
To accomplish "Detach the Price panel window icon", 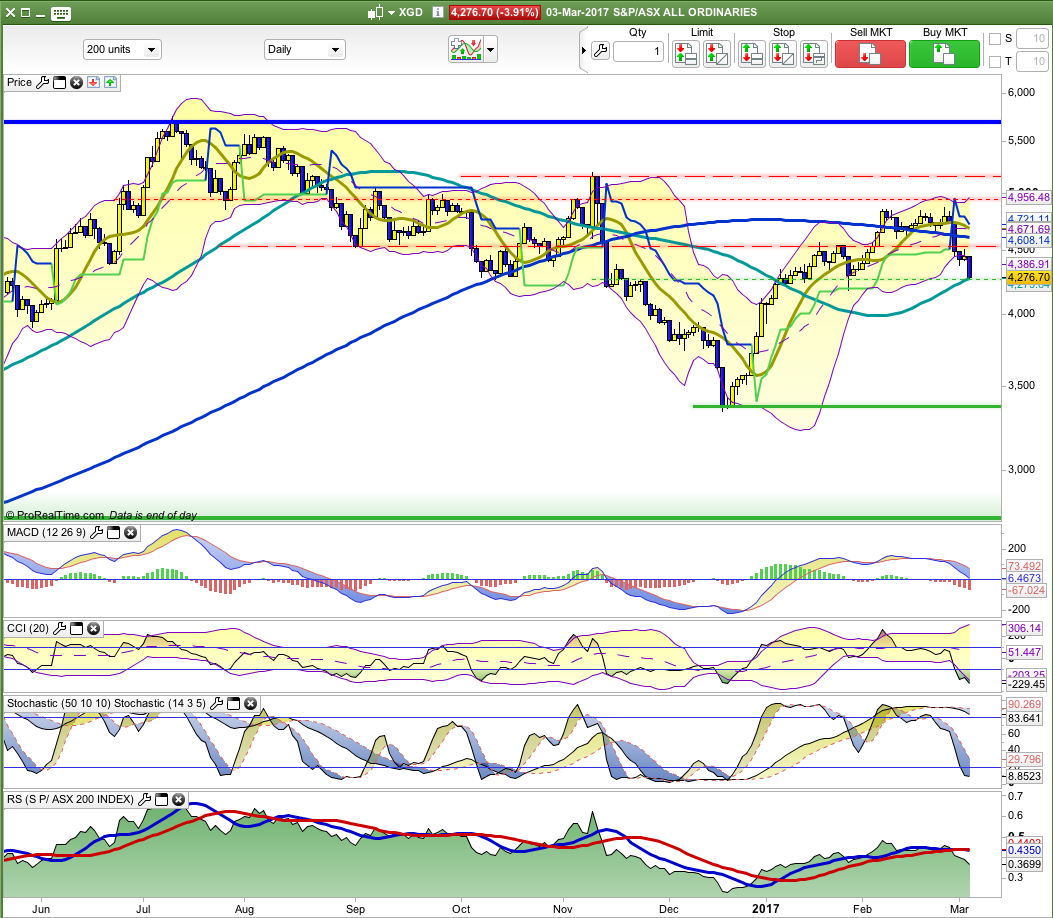I will tap(60, 83).
